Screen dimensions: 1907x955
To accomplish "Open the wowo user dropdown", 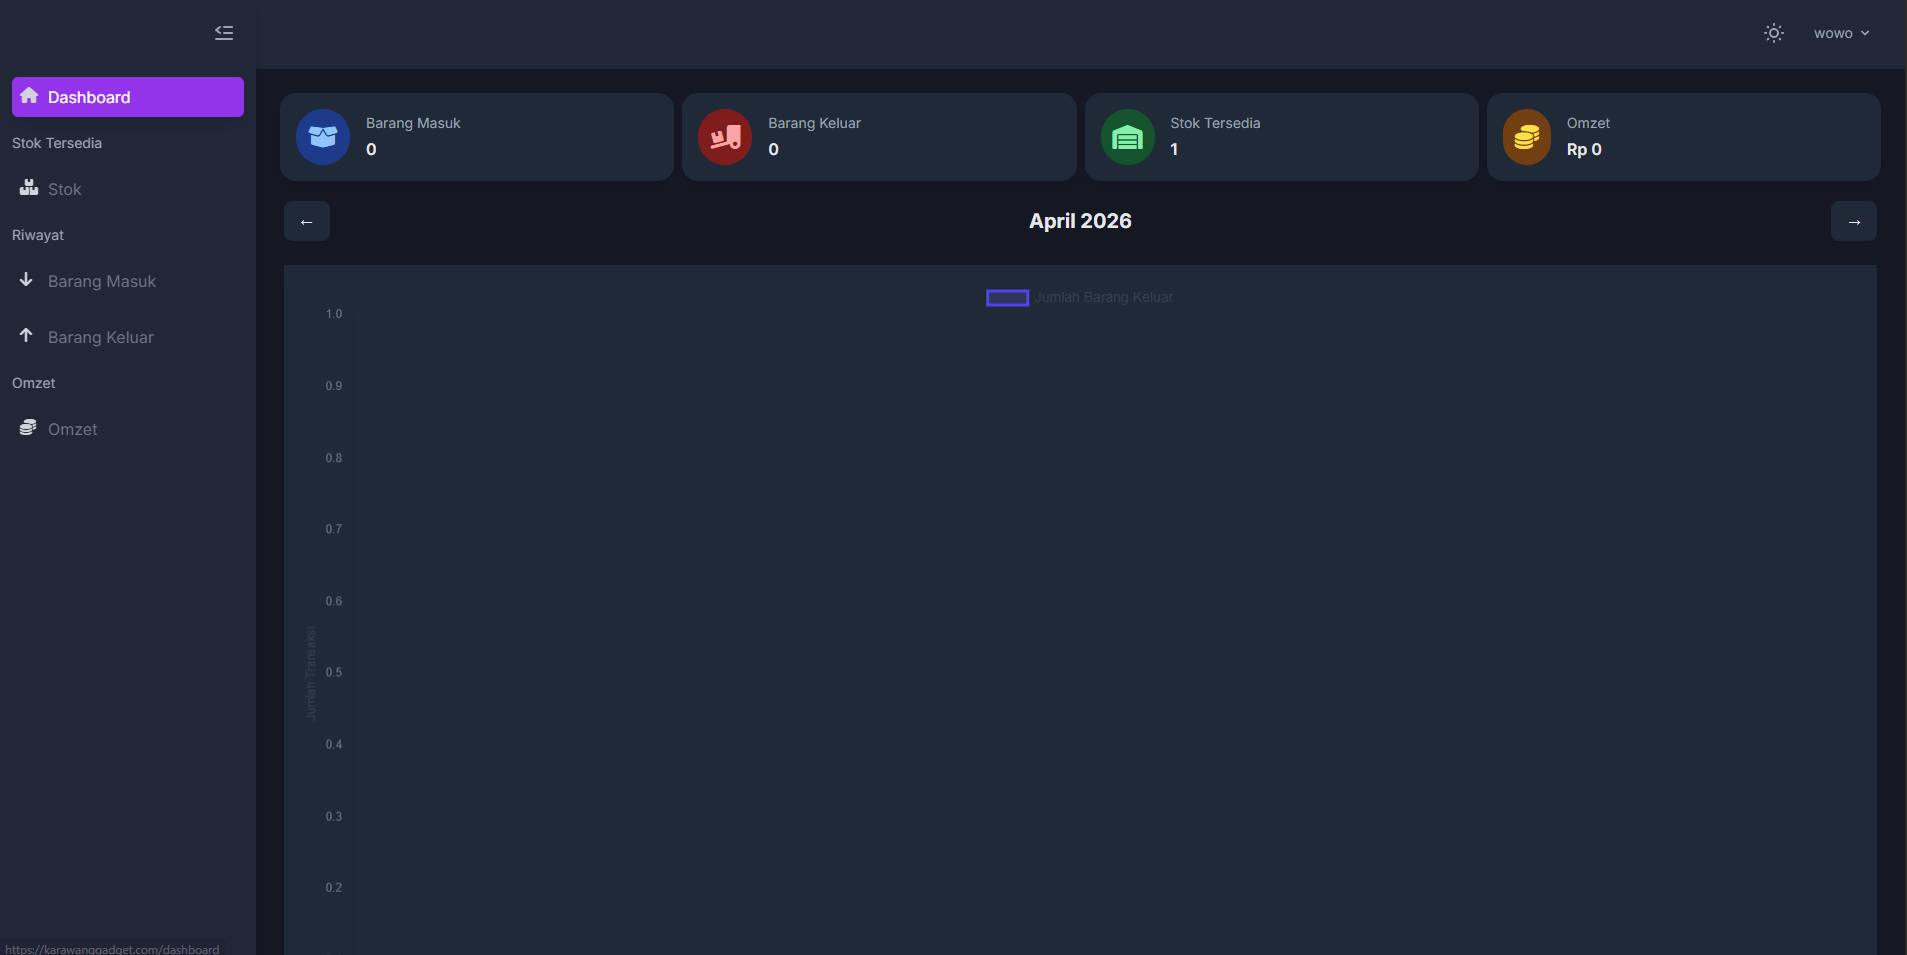I will click(x=1841, y=33).
